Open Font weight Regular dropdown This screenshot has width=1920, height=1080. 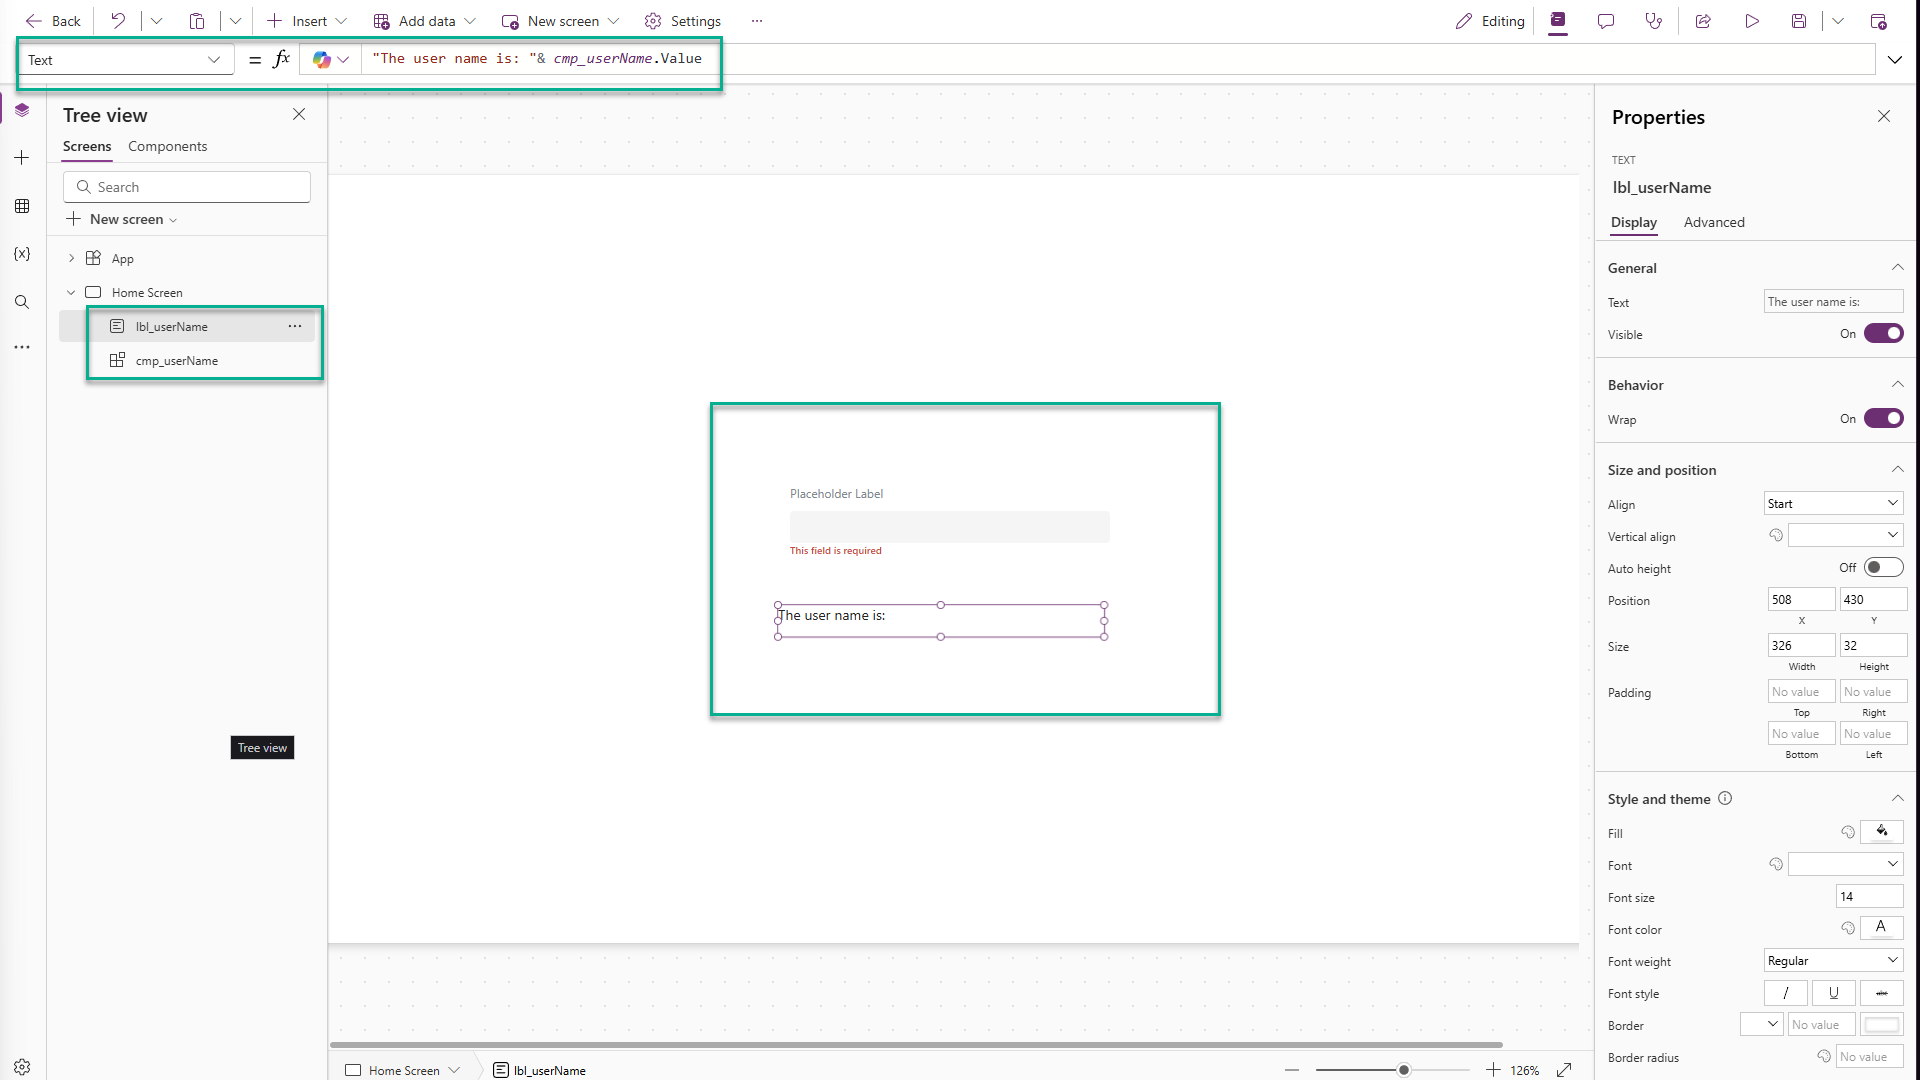(x=1834, y=961)
